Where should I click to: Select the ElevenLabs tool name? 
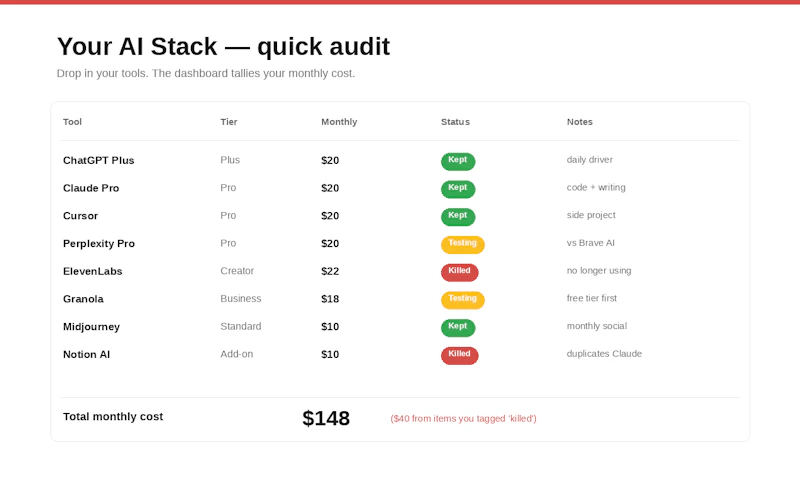92,271
